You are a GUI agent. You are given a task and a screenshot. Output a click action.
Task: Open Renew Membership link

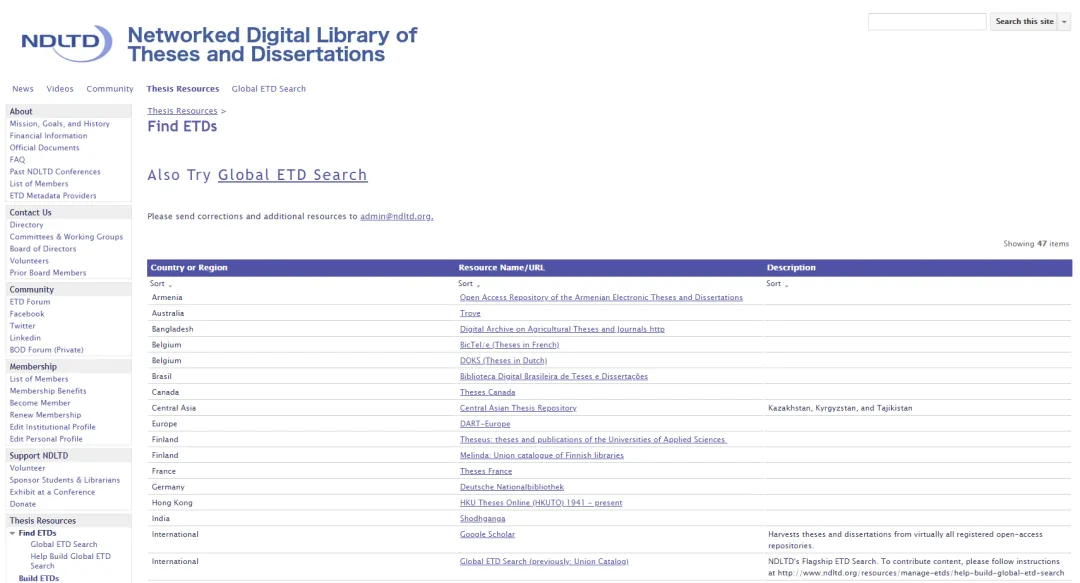[x=45, y=416]
